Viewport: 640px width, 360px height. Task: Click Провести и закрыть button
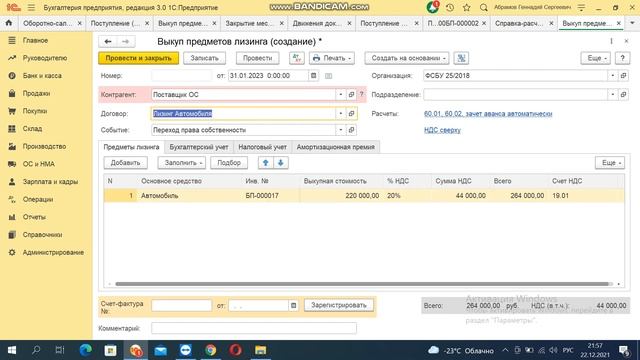tap(138, 58)
